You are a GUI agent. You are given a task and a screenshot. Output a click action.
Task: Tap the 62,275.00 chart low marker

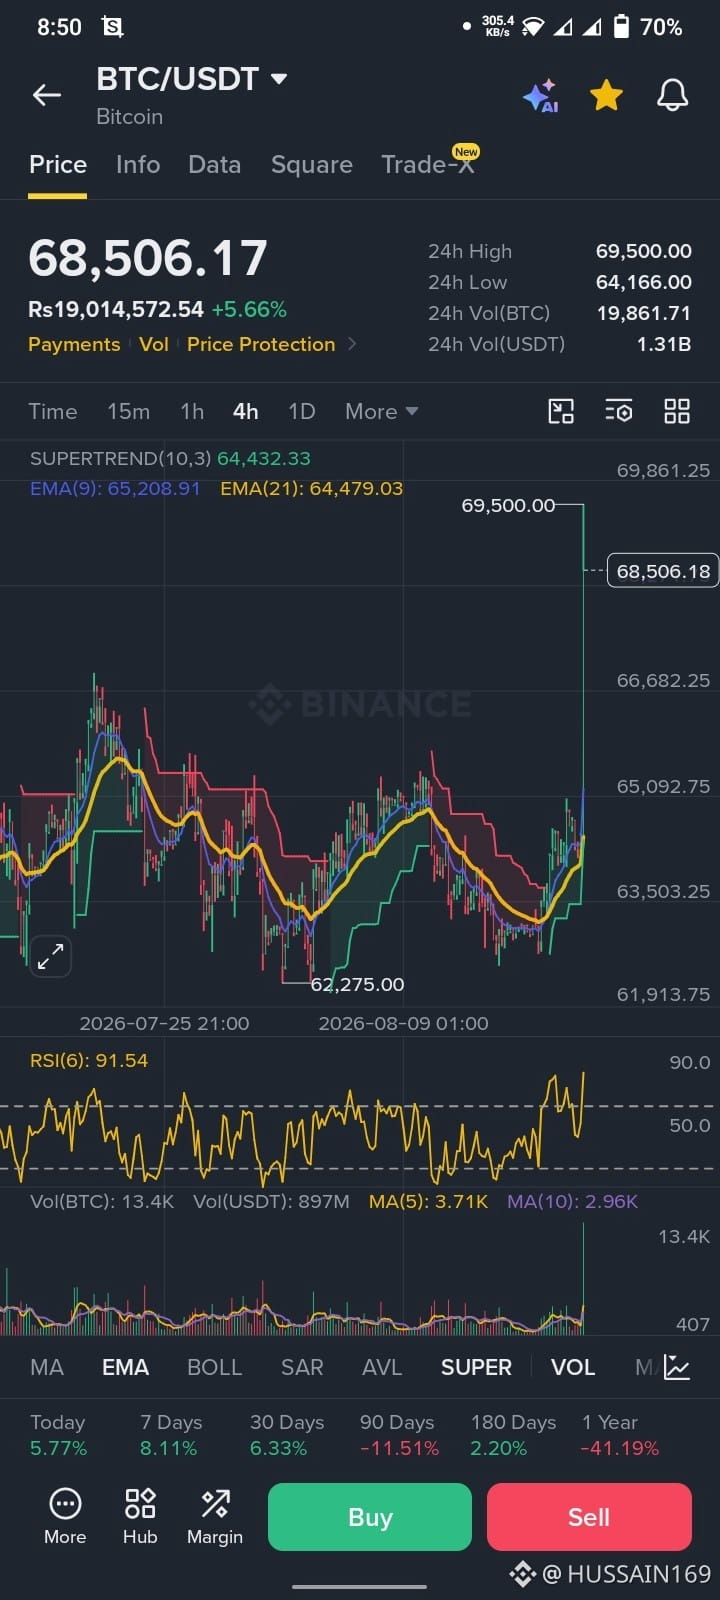357,984
